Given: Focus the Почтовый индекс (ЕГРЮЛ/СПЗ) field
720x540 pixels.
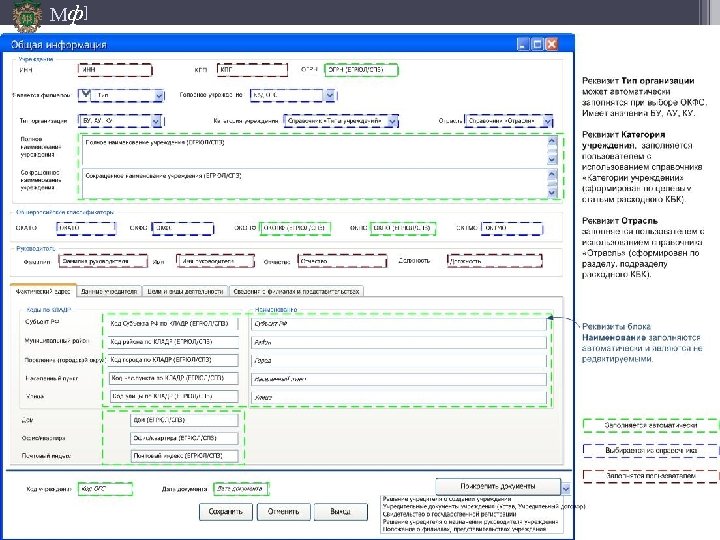Looking at the screenshot, I should [x=184, y=456].
